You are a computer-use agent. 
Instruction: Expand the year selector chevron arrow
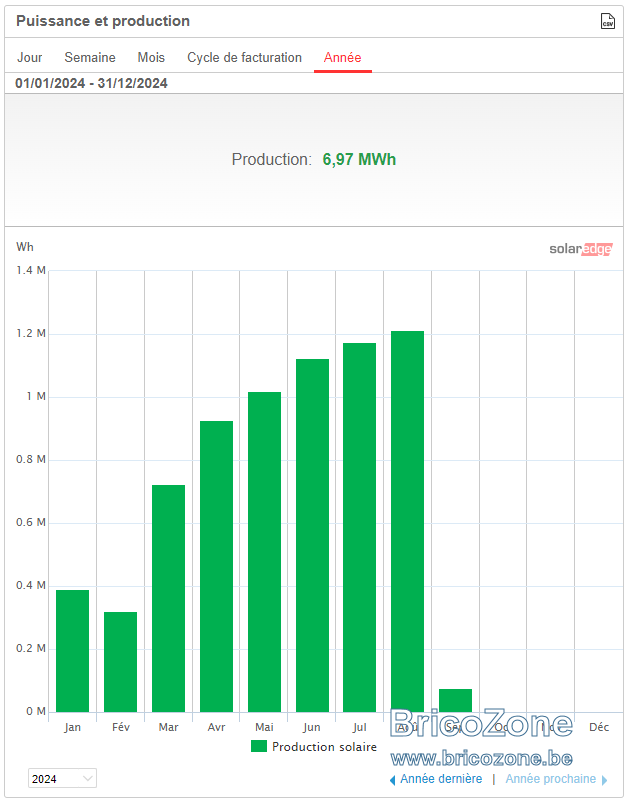(x=87, y=778)
